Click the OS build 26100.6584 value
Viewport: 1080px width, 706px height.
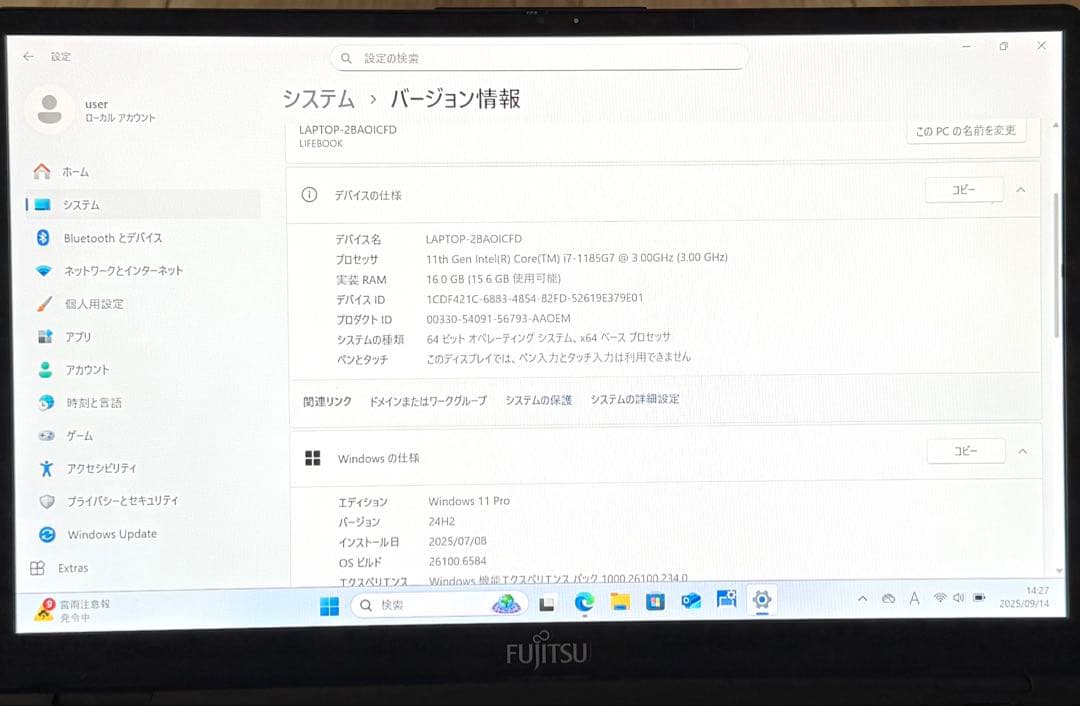tap(457, 561)
